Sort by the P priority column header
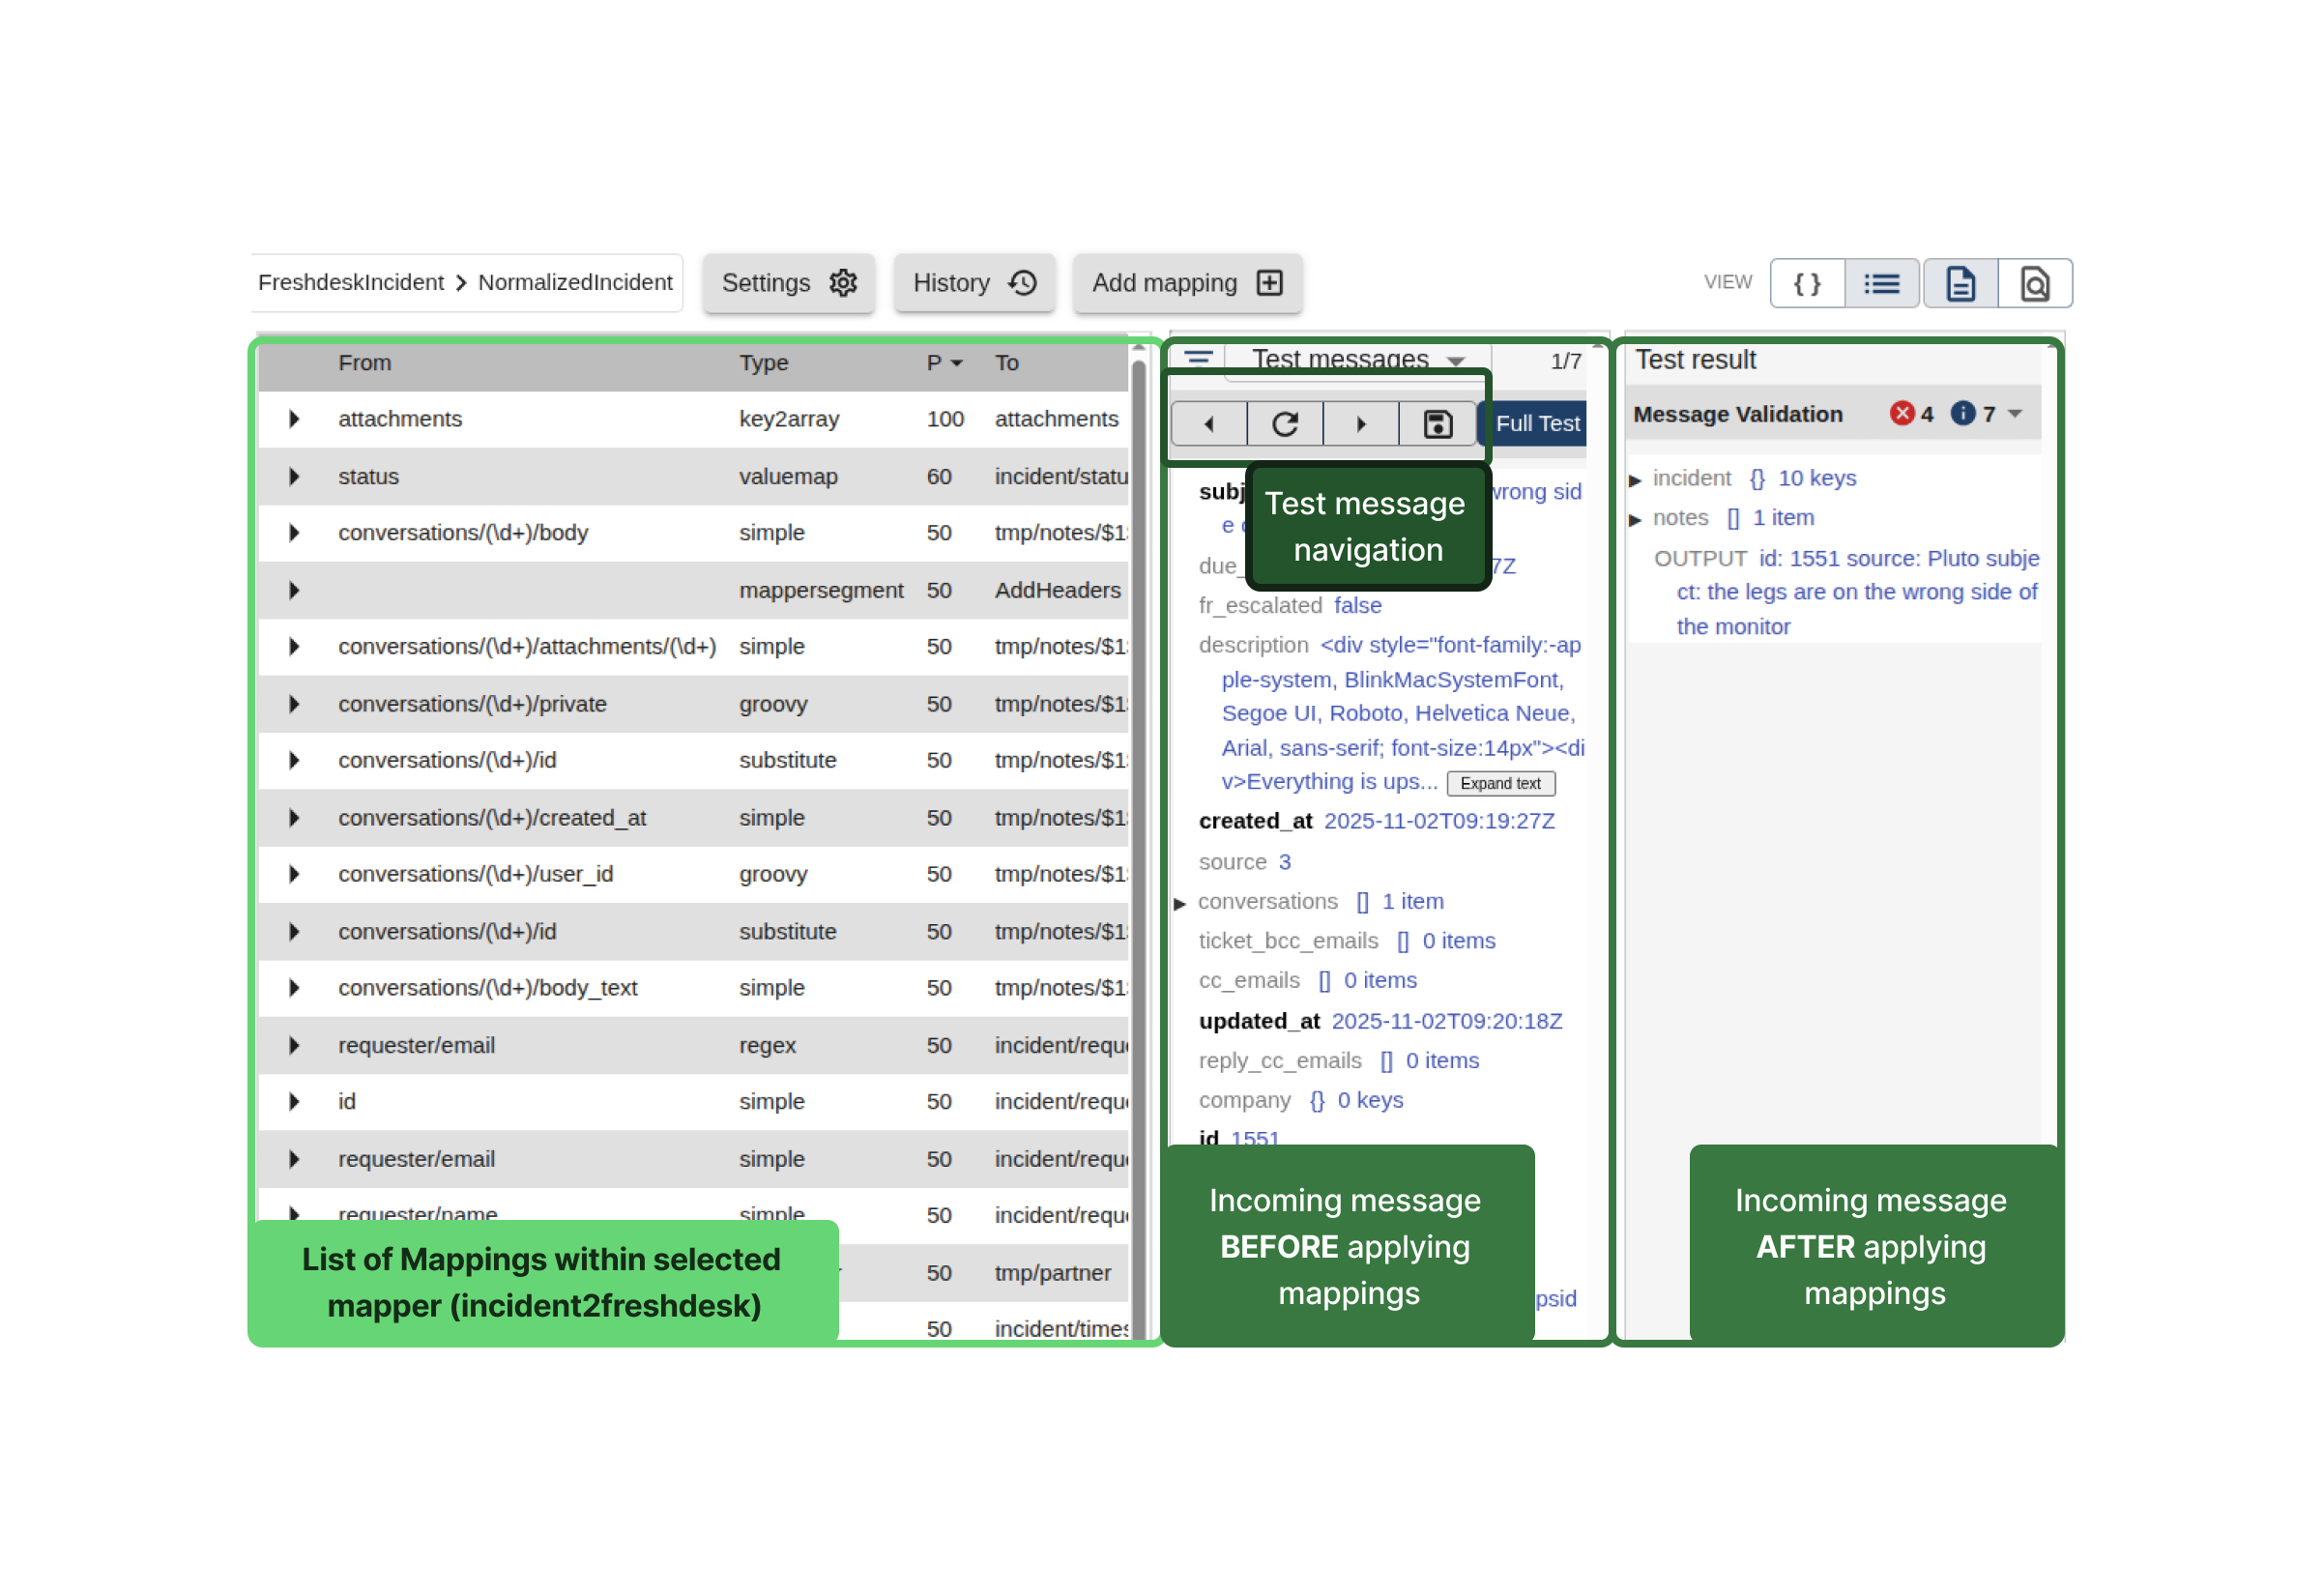 (x=943, y=363)
